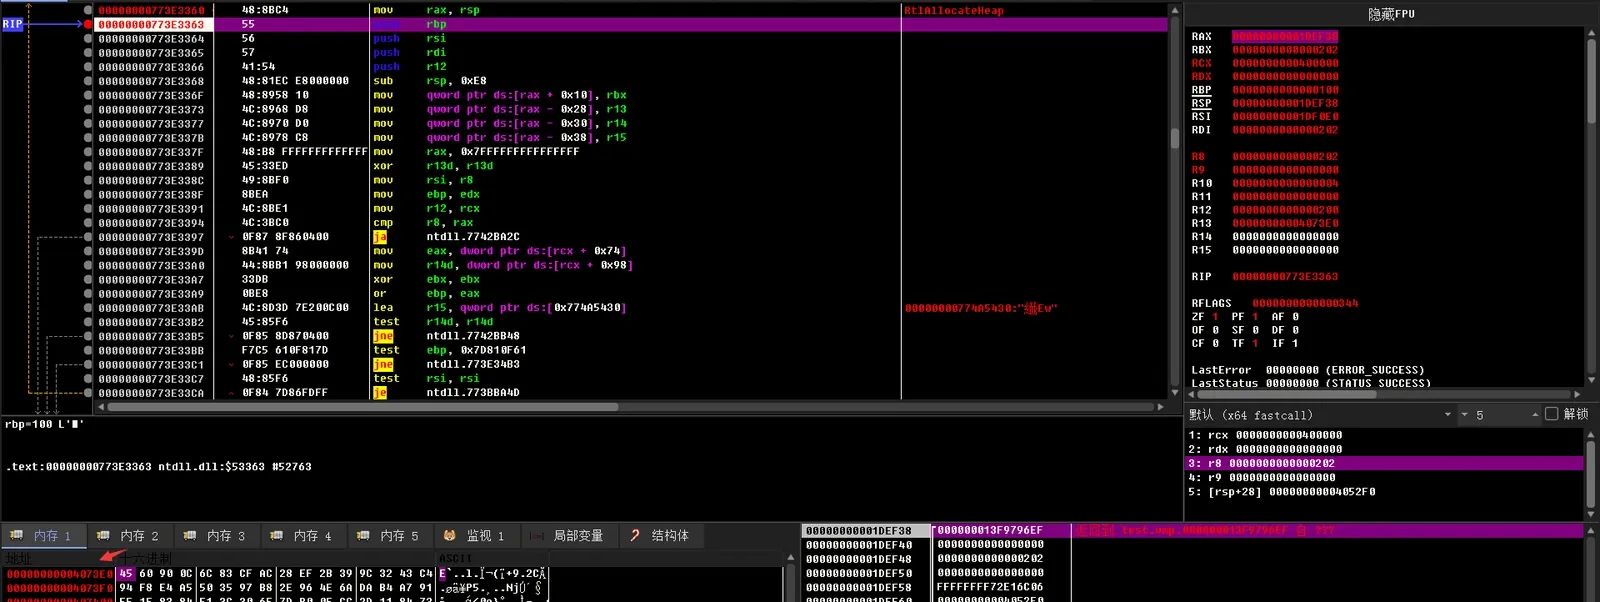The height and width of the screenshot is (602, 1600).
Task: Toggle the ZF flag value
Action: [1215, 317]
